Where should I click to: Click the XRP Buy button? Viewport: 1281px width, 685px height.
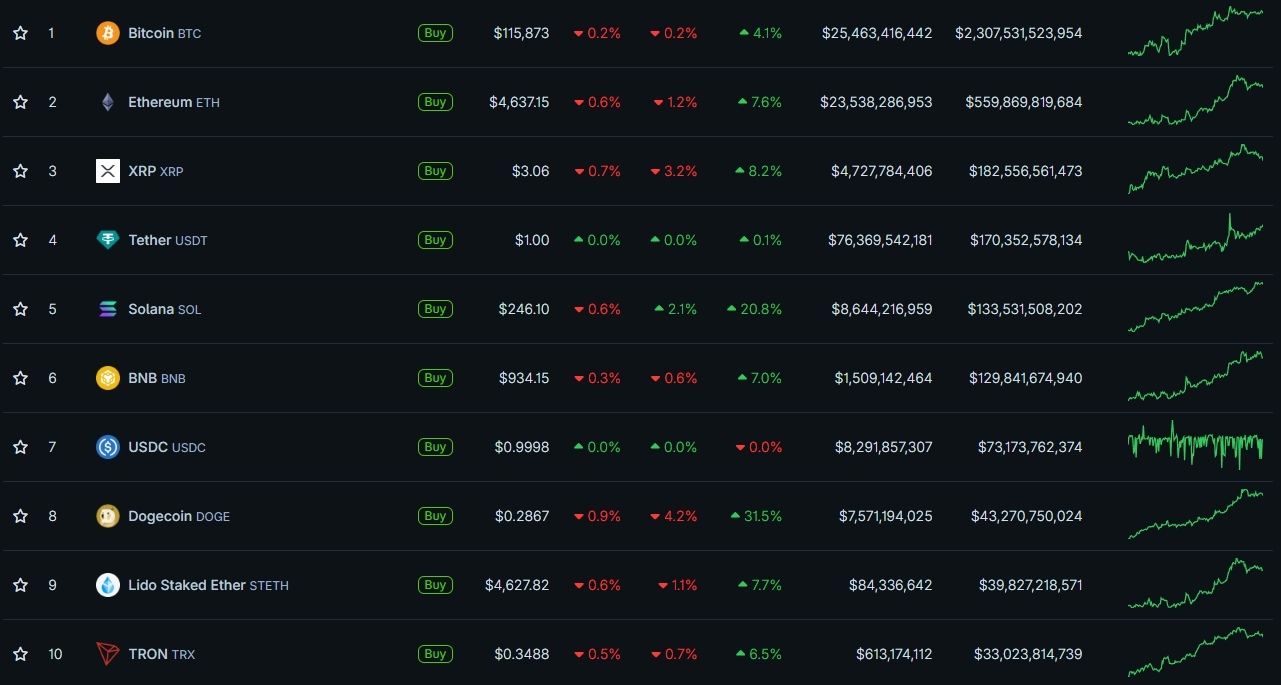click(x=435, y=171)
